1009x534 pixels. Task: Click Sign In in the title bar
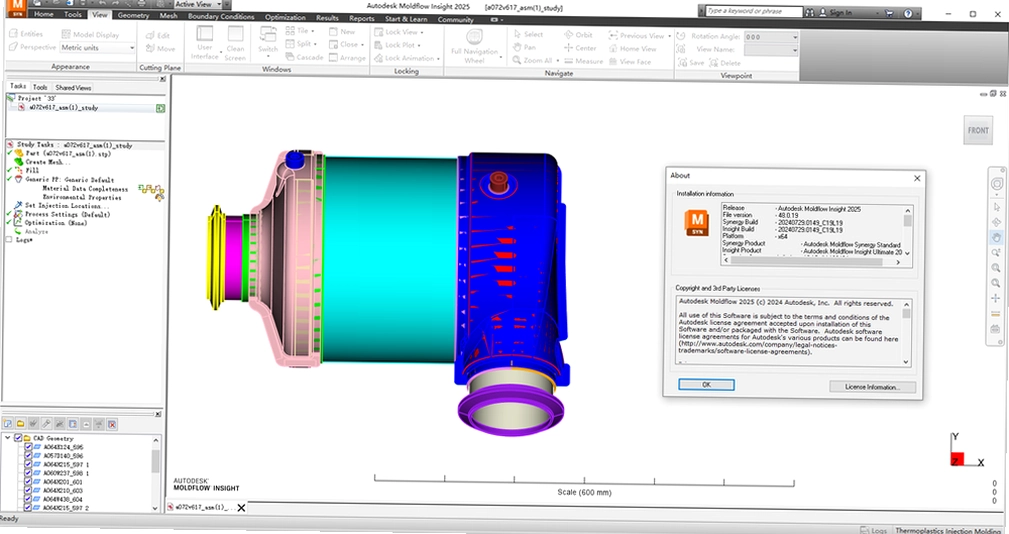840,12
